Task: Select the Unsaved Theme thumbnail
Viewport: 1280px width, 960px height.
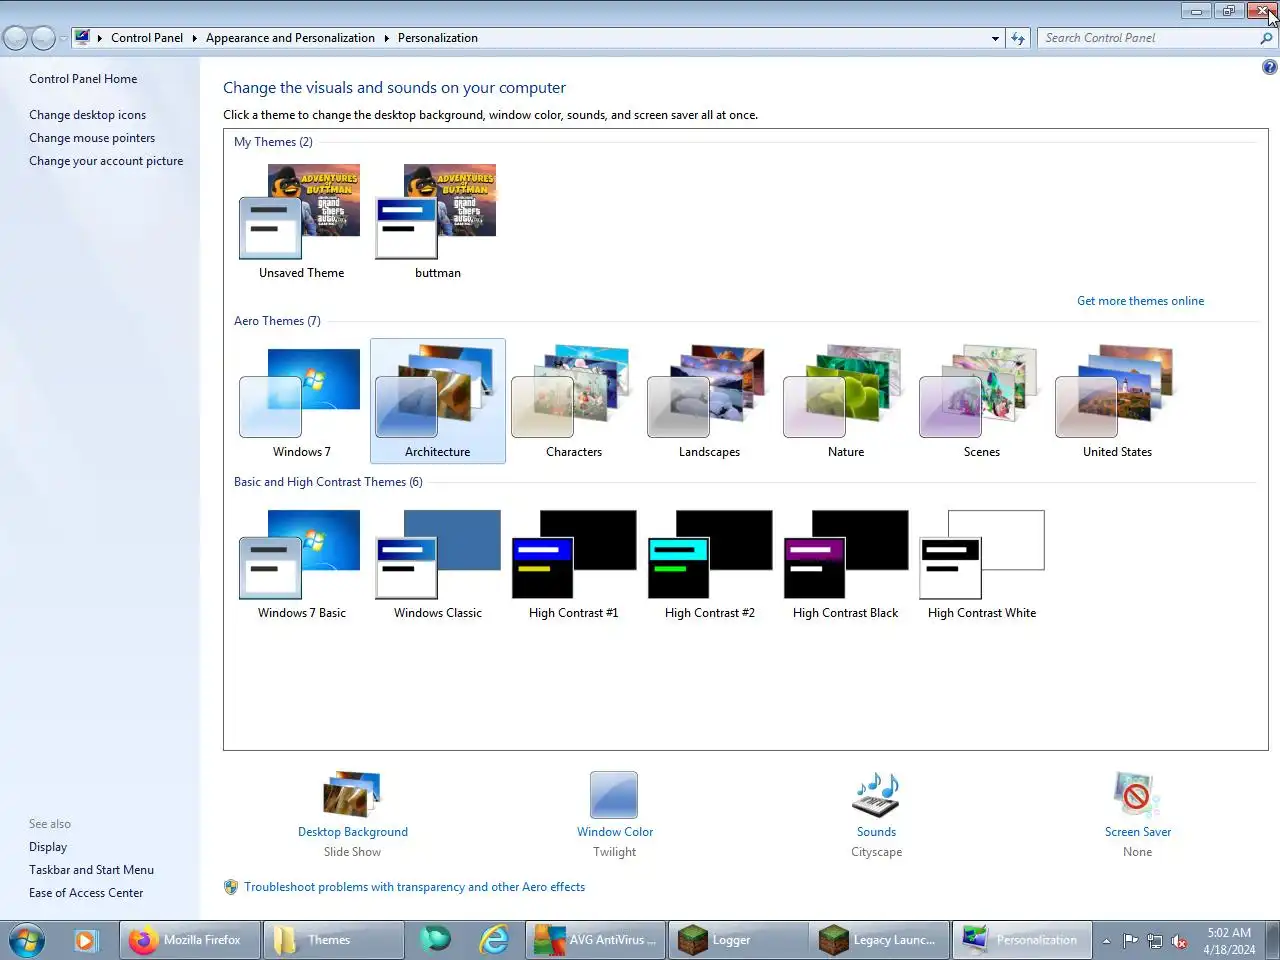Action: [x=301, y=222]
